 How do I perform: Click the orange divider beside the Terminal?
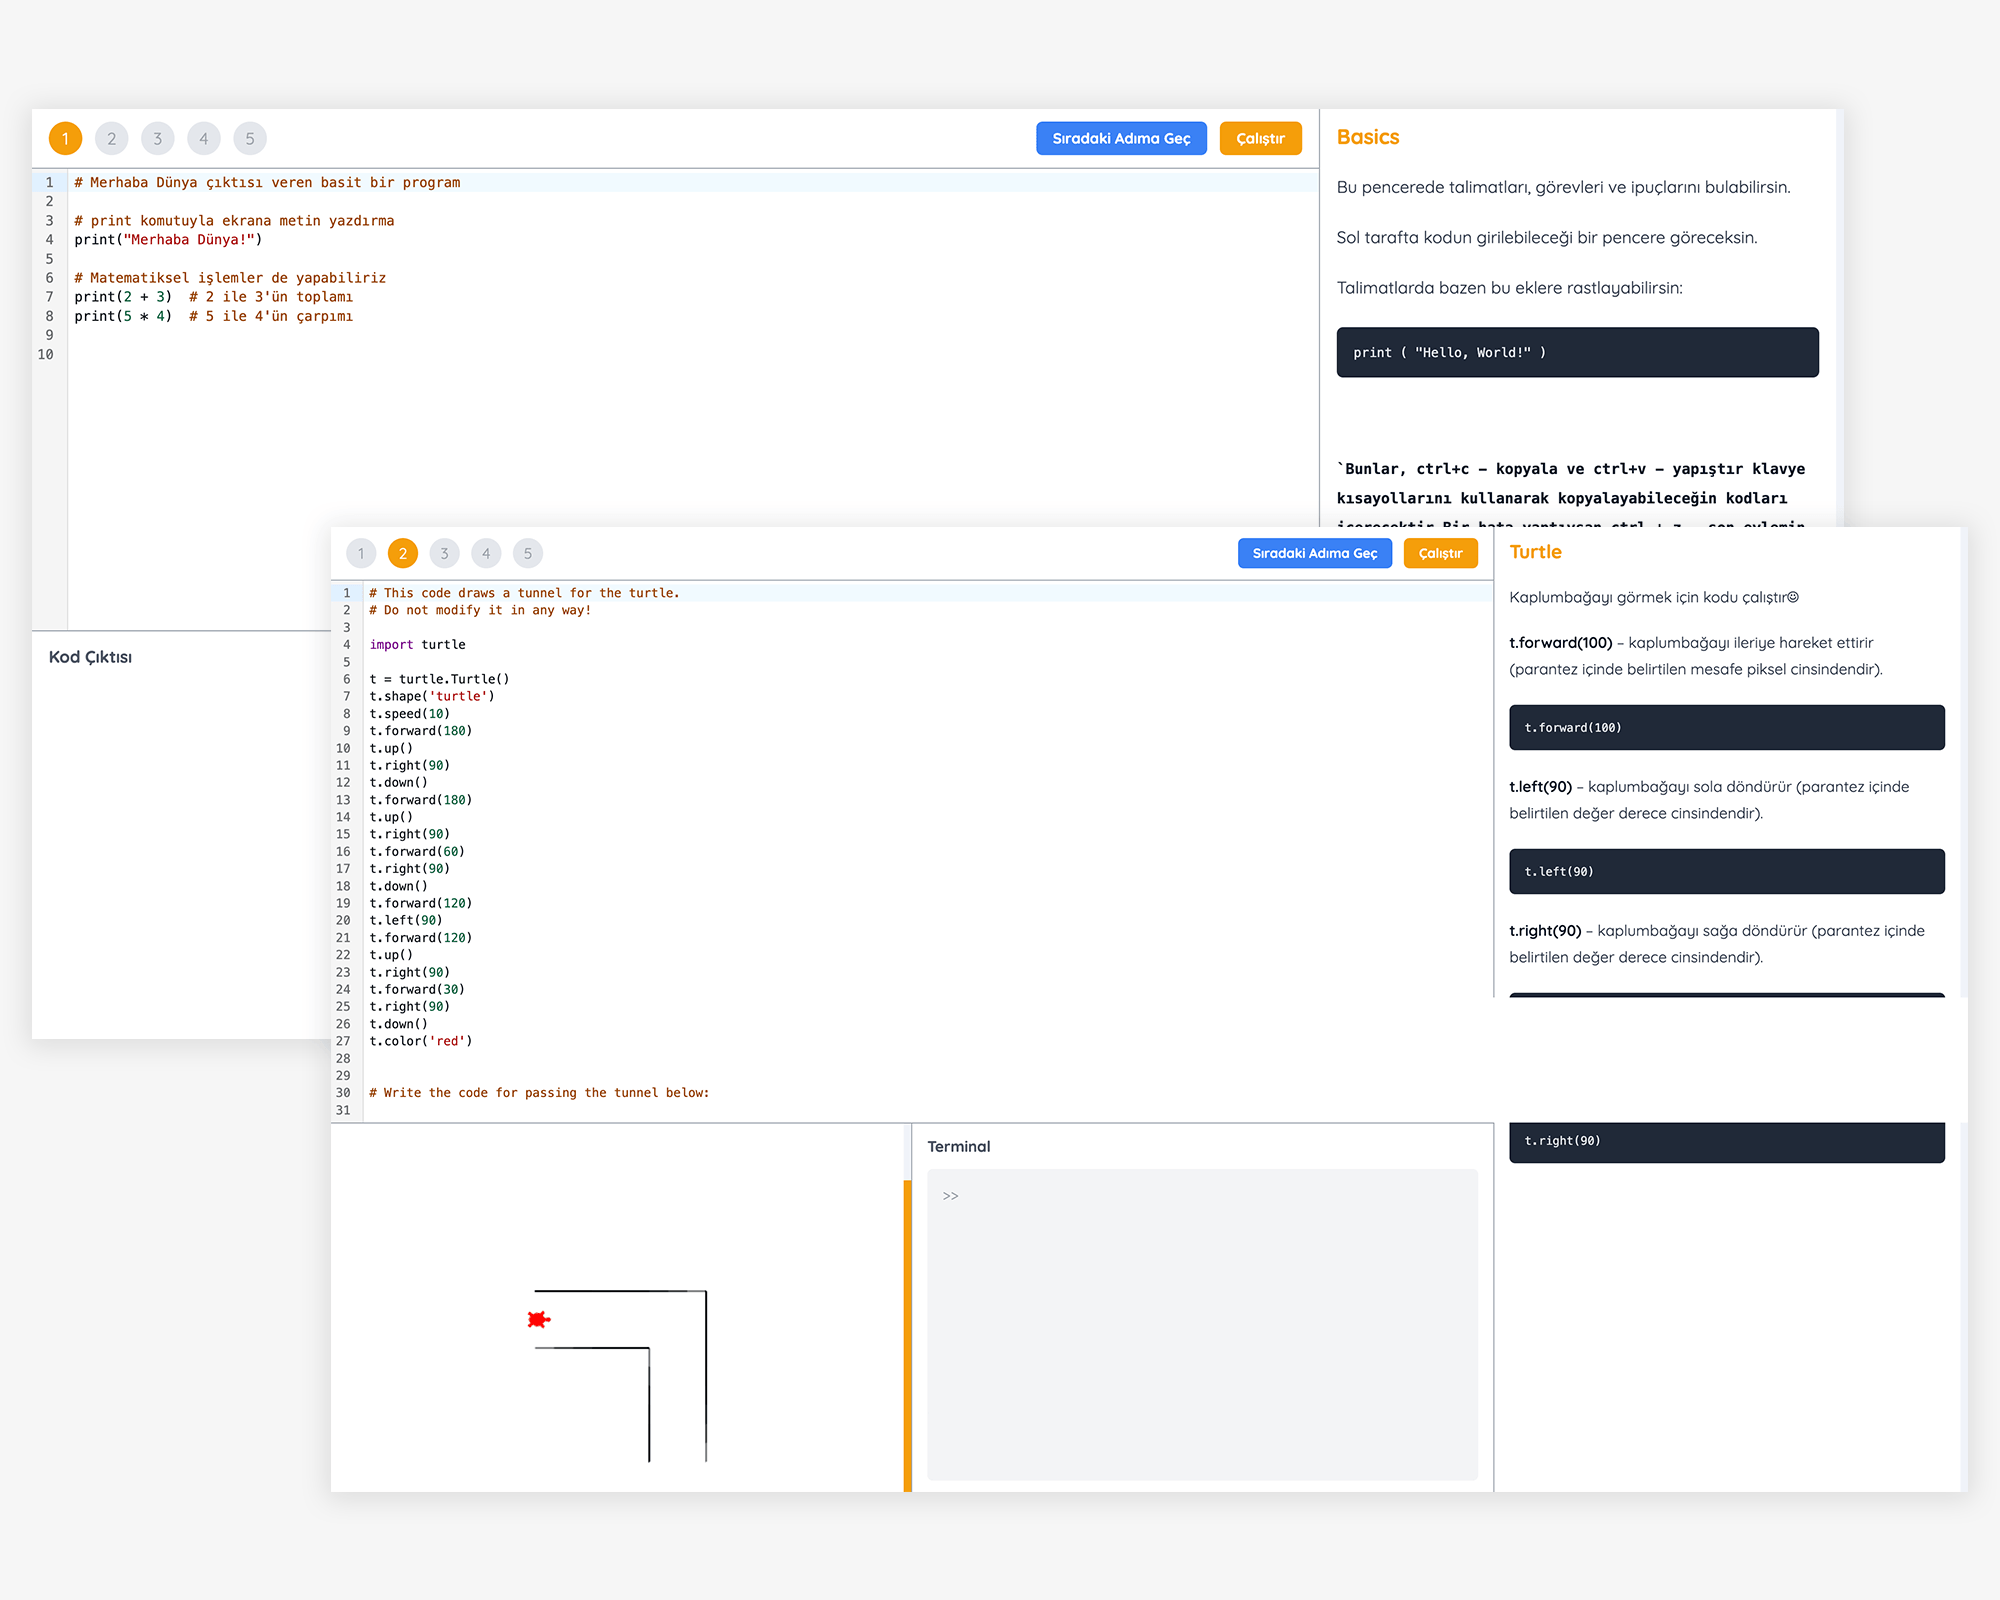[x=908, y=1336]
